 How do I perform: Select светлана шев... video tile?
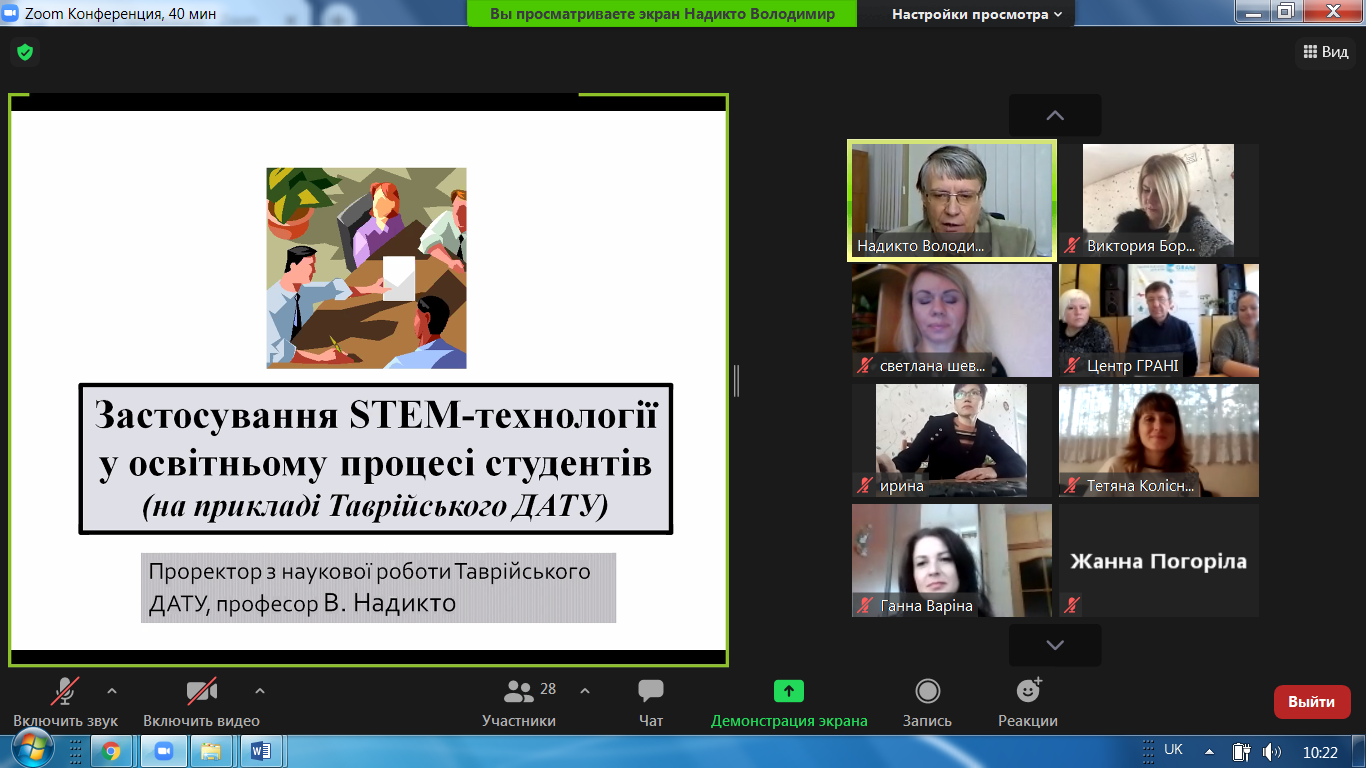[952, 320]
